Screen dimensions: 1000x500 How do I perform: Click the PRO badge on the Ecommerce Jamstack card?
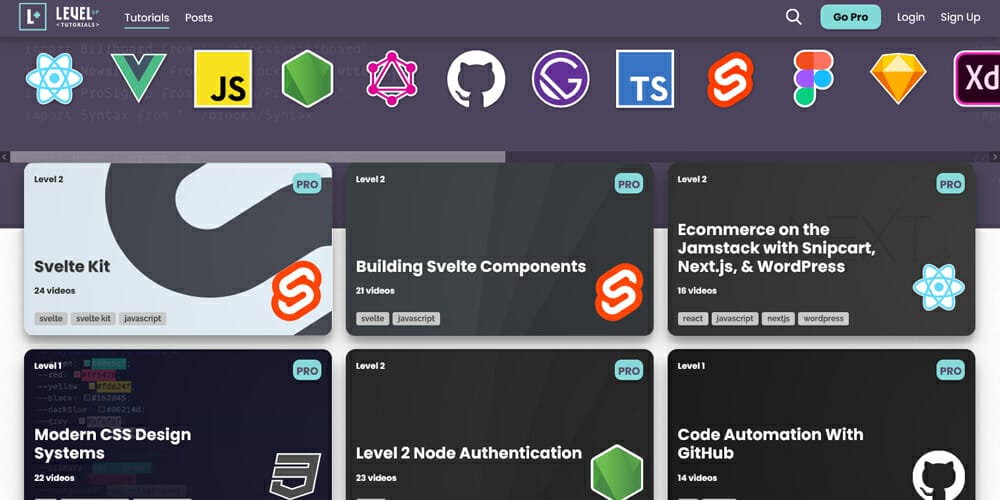click(950, 184)
